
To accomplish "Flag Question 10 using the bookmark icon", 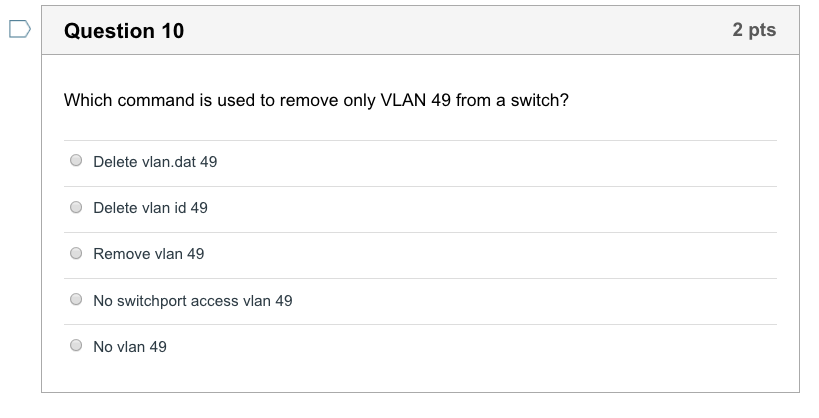I will coord(20,29).
